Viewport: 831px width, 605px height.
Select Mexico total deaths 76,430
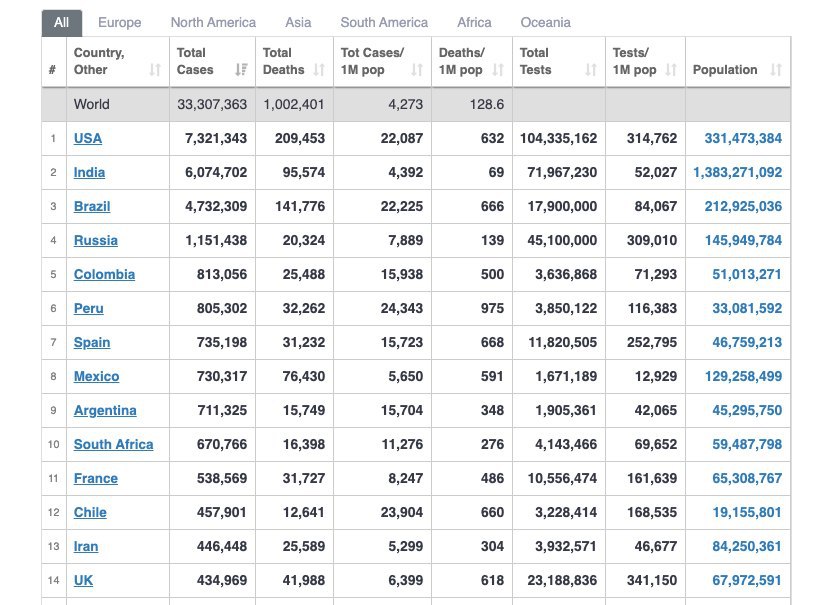click(304, 377)
